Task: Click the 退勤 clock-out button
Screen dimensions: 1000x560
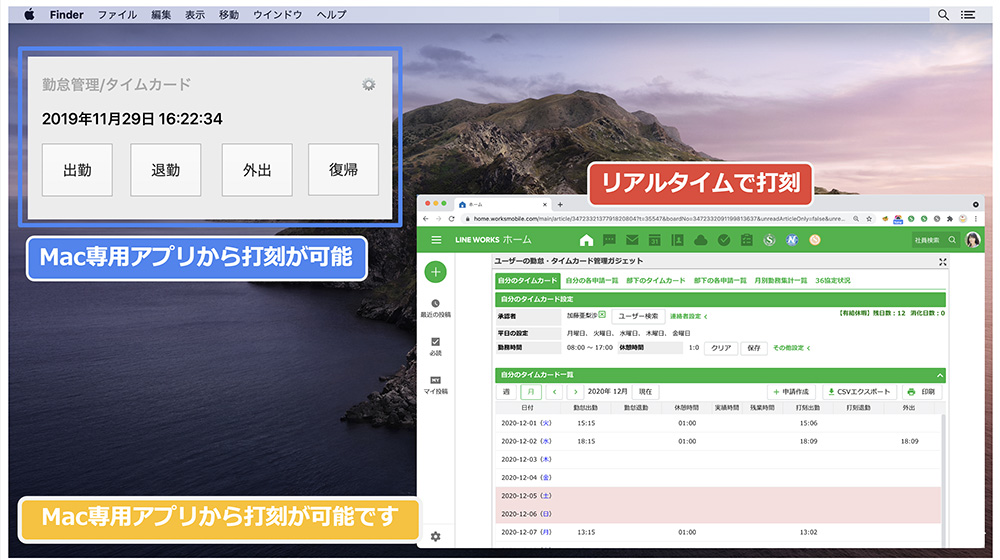Action: click(x=166, y=170)
